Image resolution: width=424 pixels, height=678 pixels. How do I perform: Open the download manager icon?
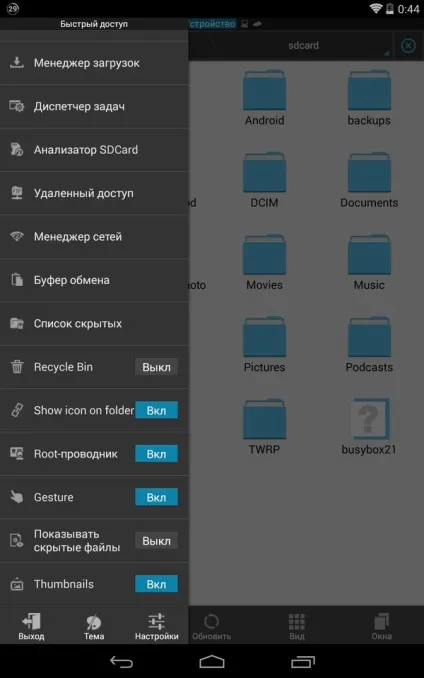coord(17,63)
